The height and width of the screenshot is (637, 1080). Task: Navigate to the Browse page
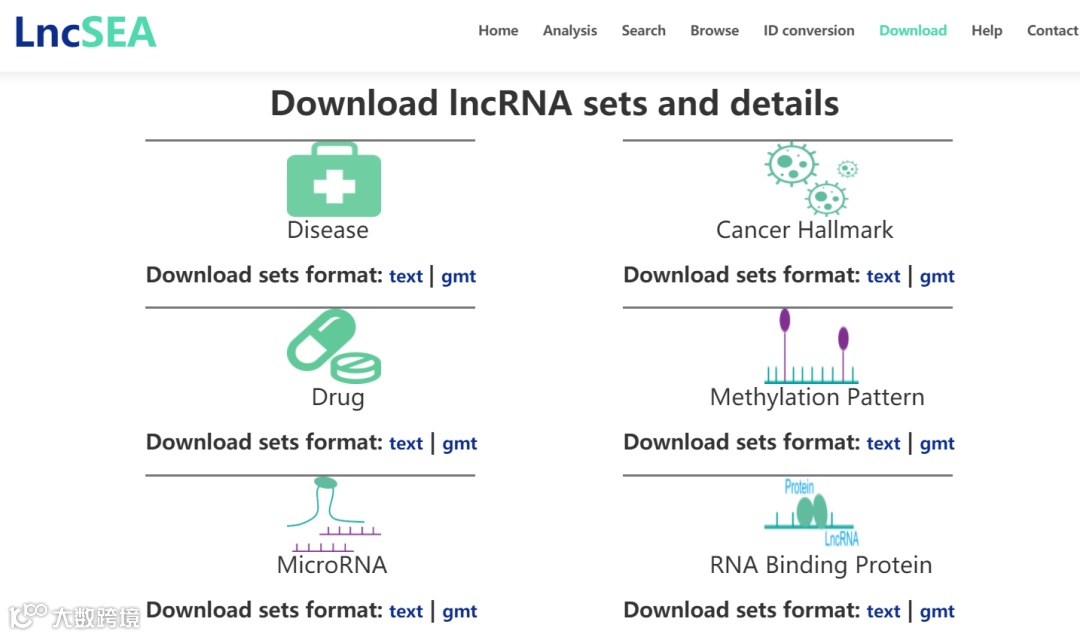point(714,31)
